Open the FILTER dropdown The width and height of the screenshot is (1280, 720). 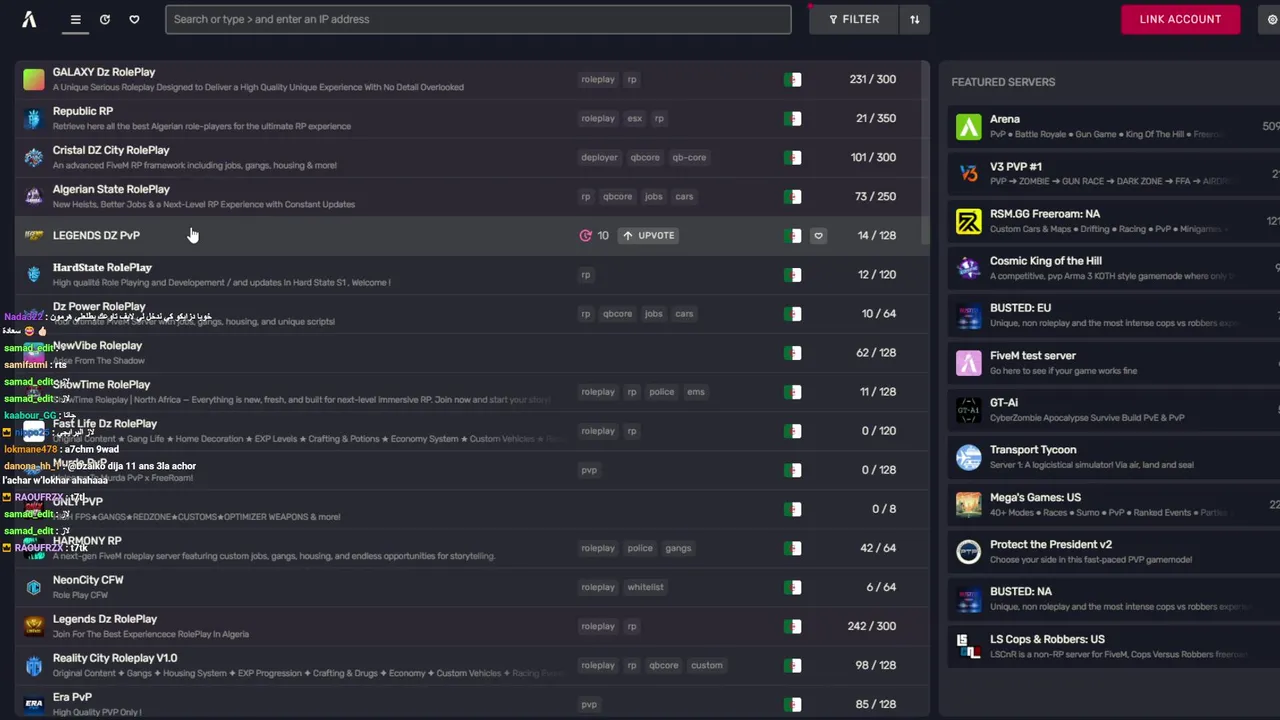pyautogui.click(x=854, y=19)
